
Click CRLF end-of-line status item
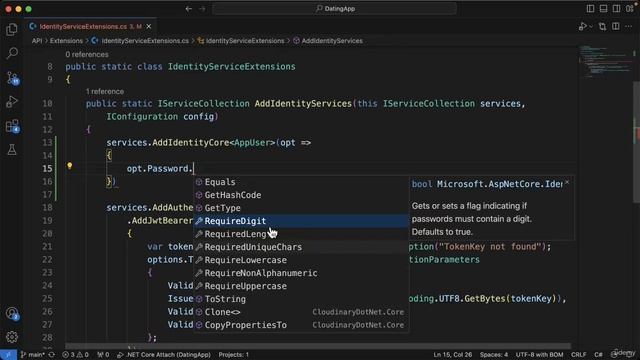[578, 355]
